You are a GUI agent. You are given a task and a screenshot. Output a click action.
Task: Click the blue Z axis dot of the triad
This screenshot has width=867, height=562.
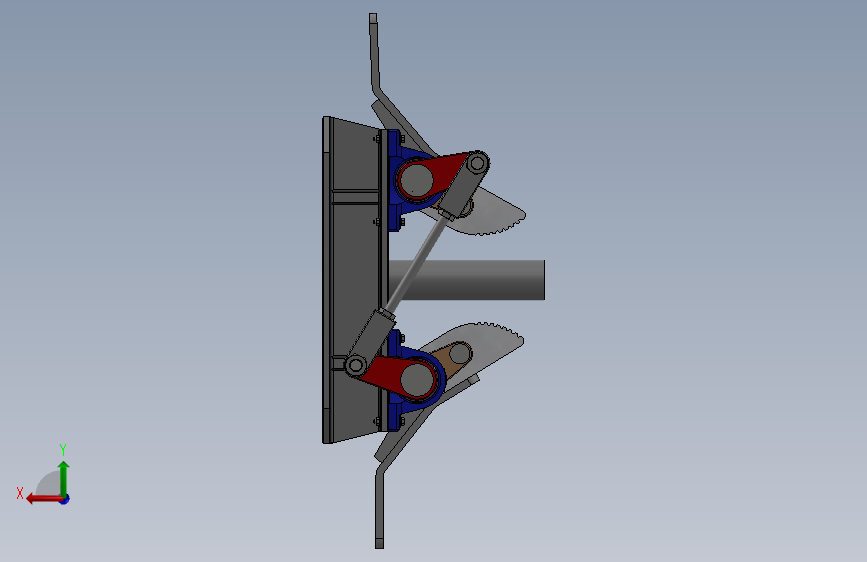pos(65,499)
